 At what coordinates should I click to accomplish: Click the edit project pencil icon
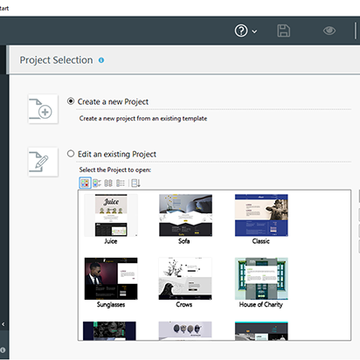pos(43,162)
